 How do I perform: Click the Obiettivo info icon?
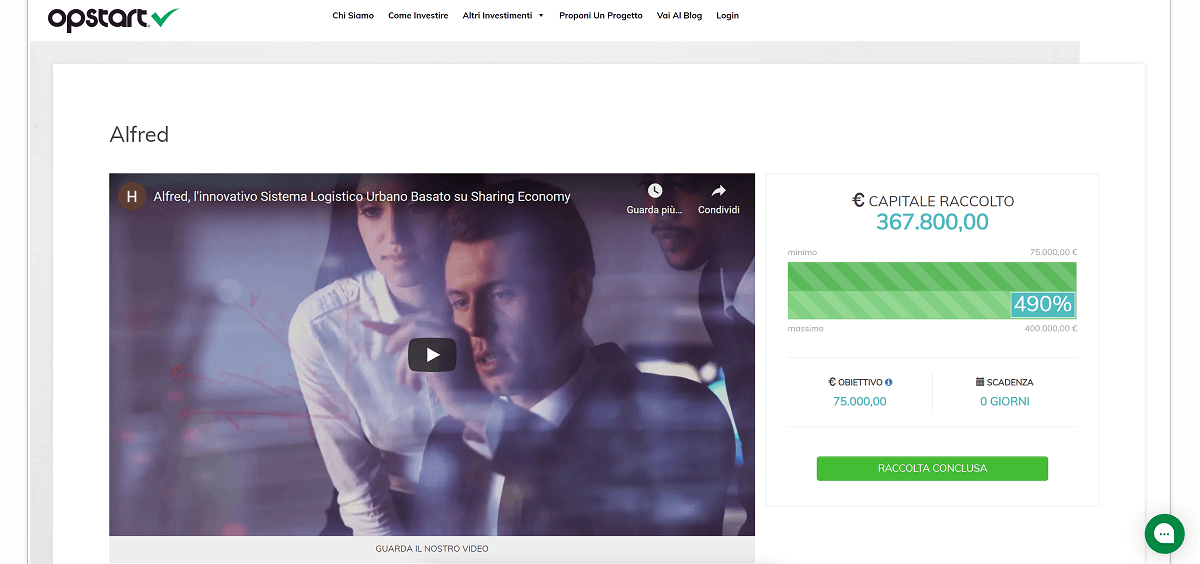pyautogui.click(x=888, y=382)
